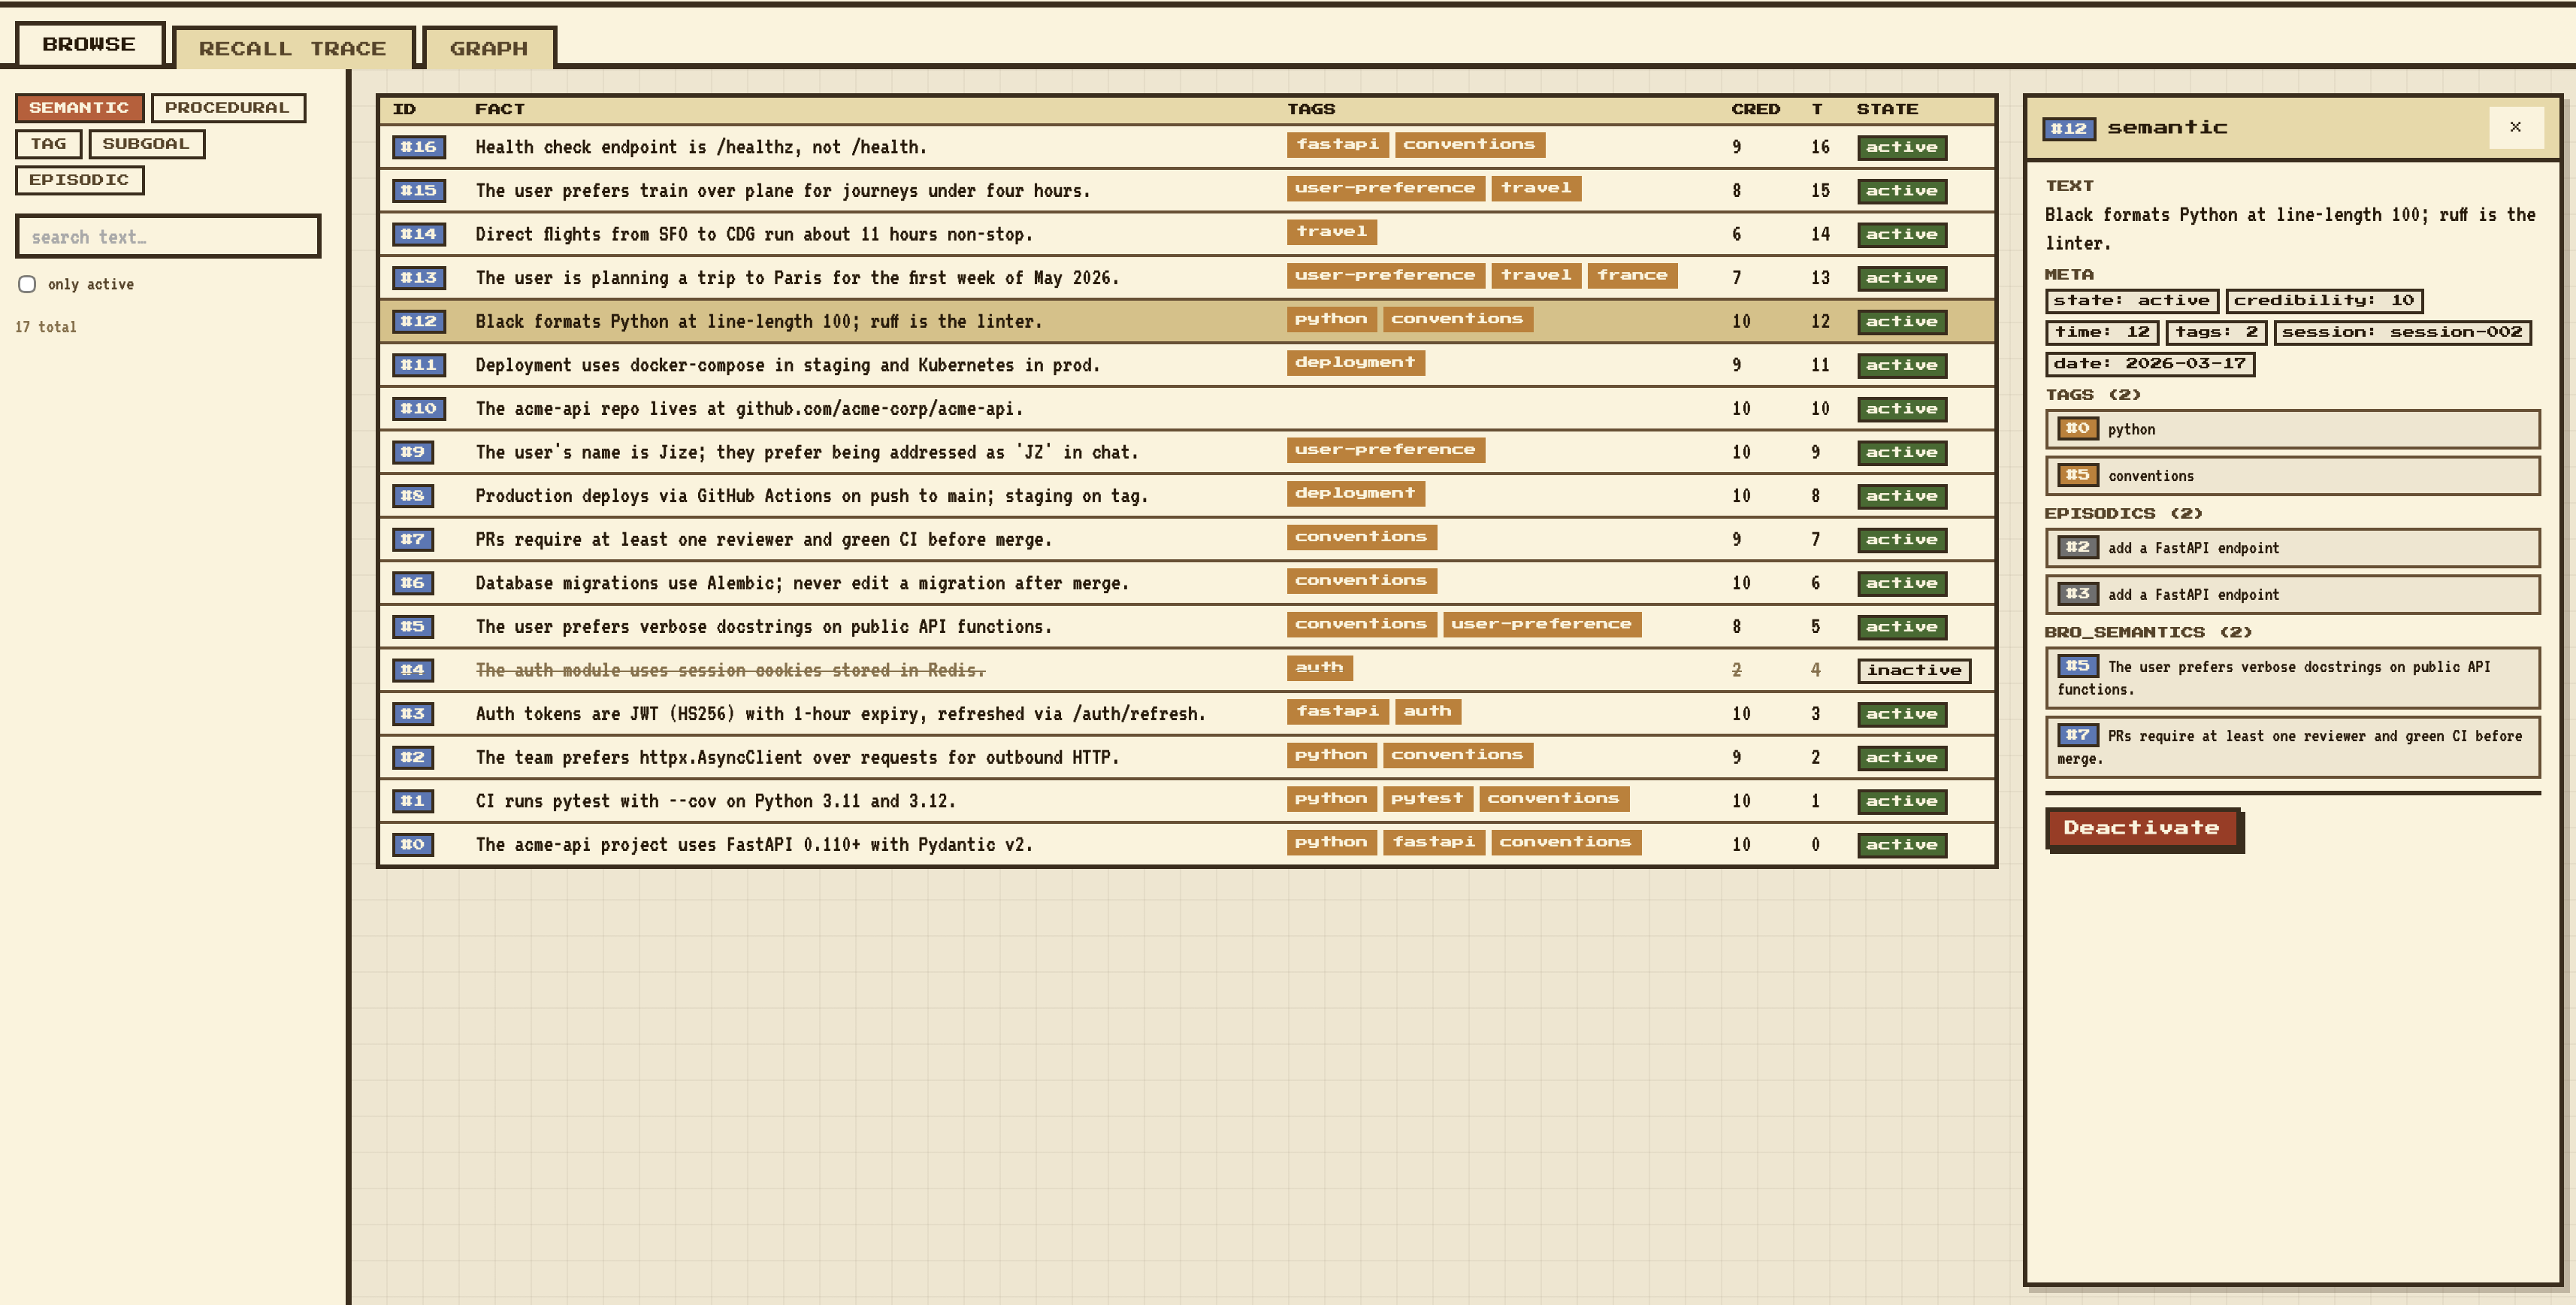Open the conventions tag entry in the detail panel
Screen dimensions: 2576x1305
2292,476
